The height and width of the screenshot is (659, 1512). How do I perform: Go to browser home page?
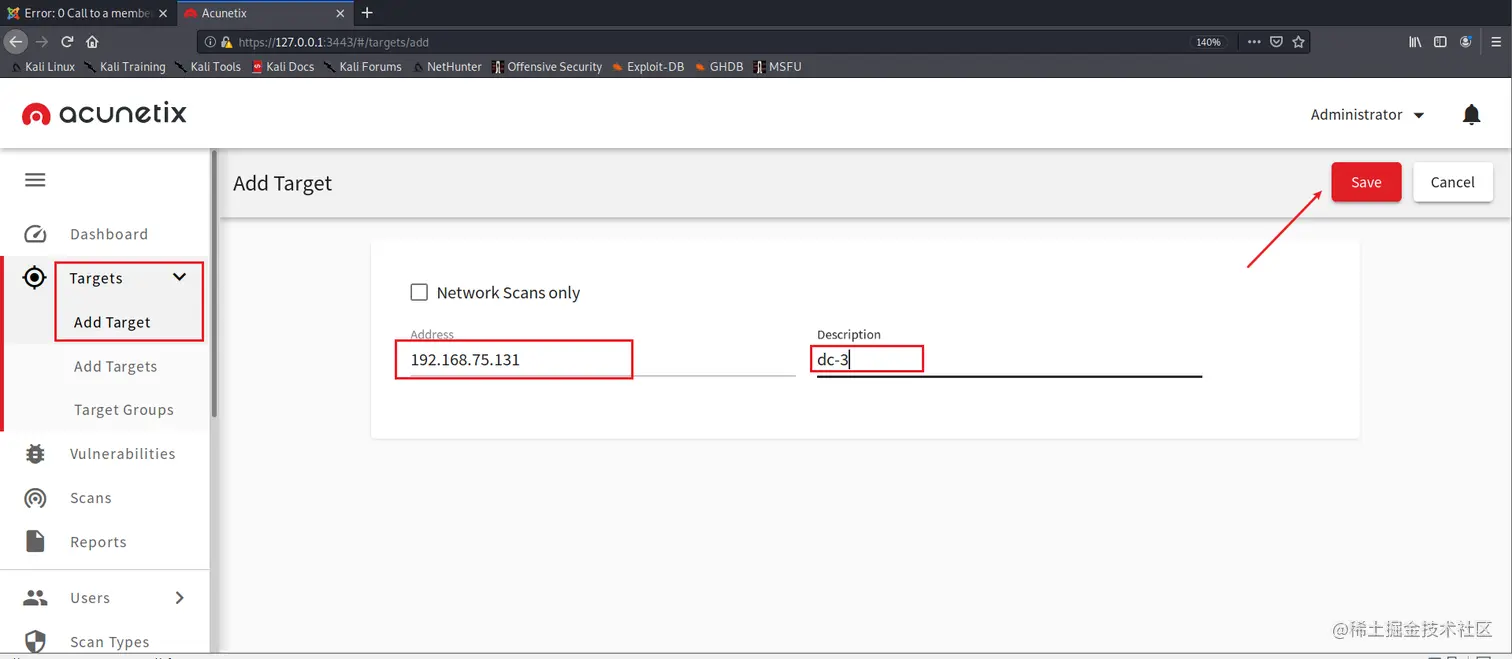[92, 42]
